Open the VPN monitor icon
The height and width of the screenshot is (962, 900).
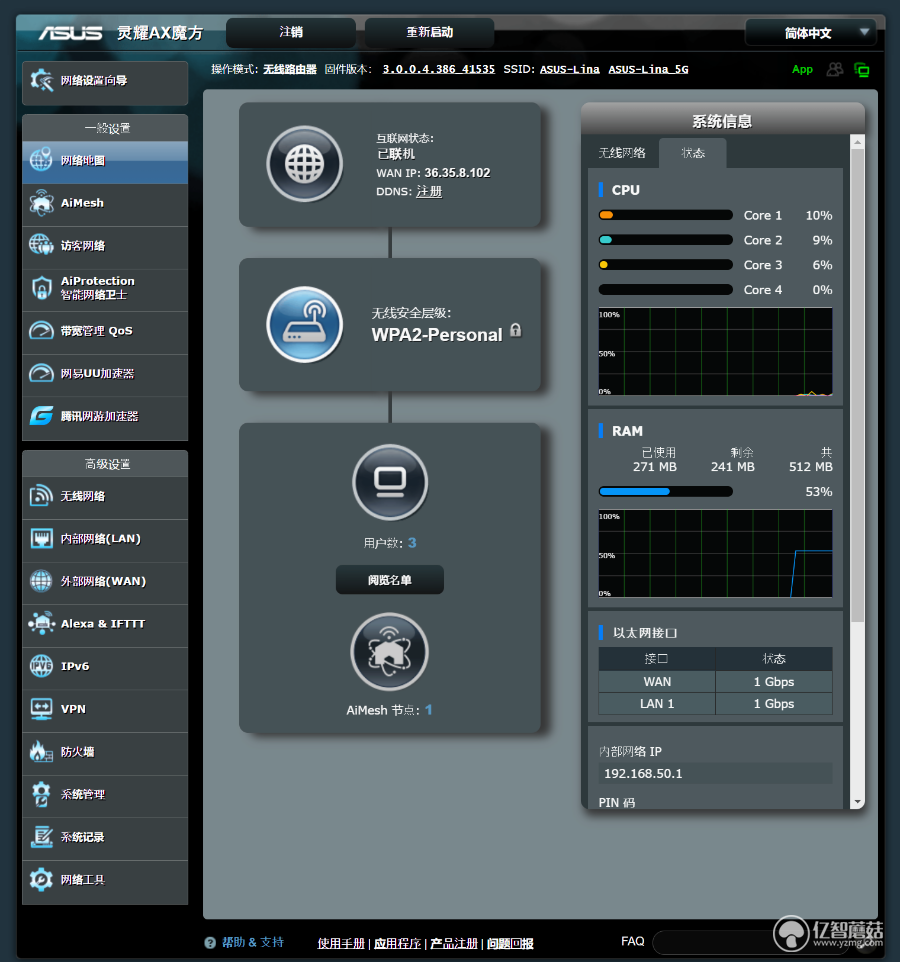coord(41,709)
